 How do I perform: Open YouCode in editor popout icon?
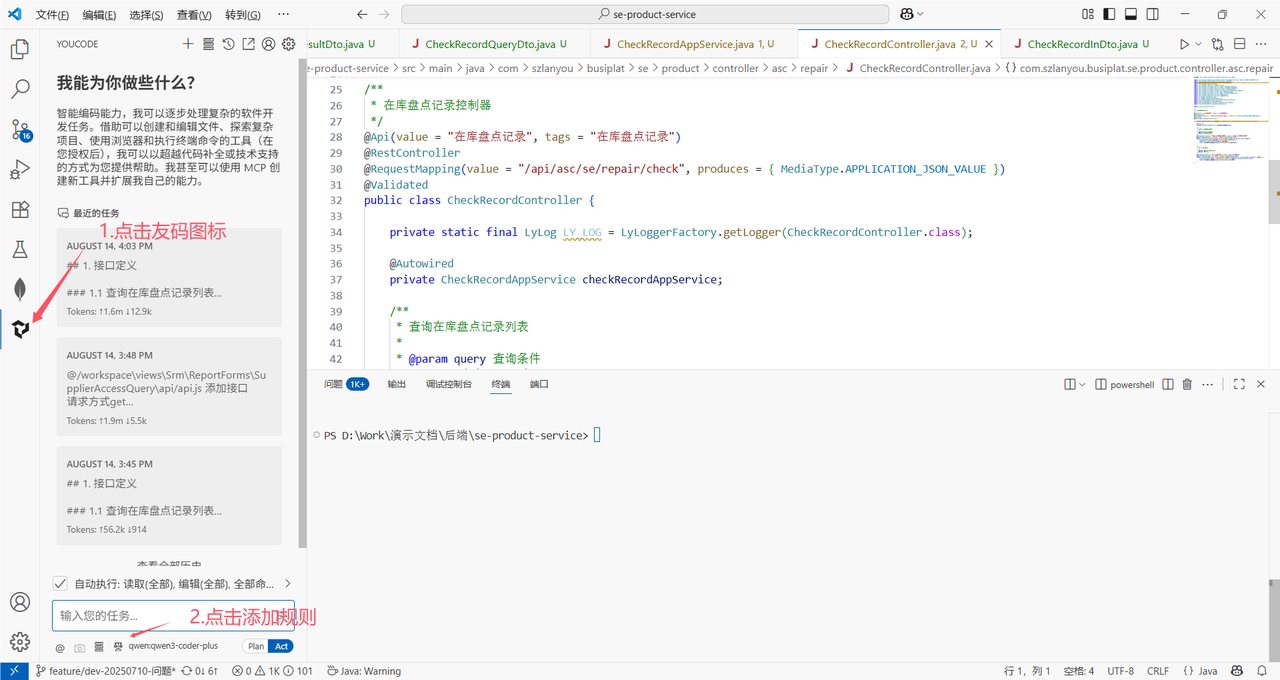(x=248, y=44)
